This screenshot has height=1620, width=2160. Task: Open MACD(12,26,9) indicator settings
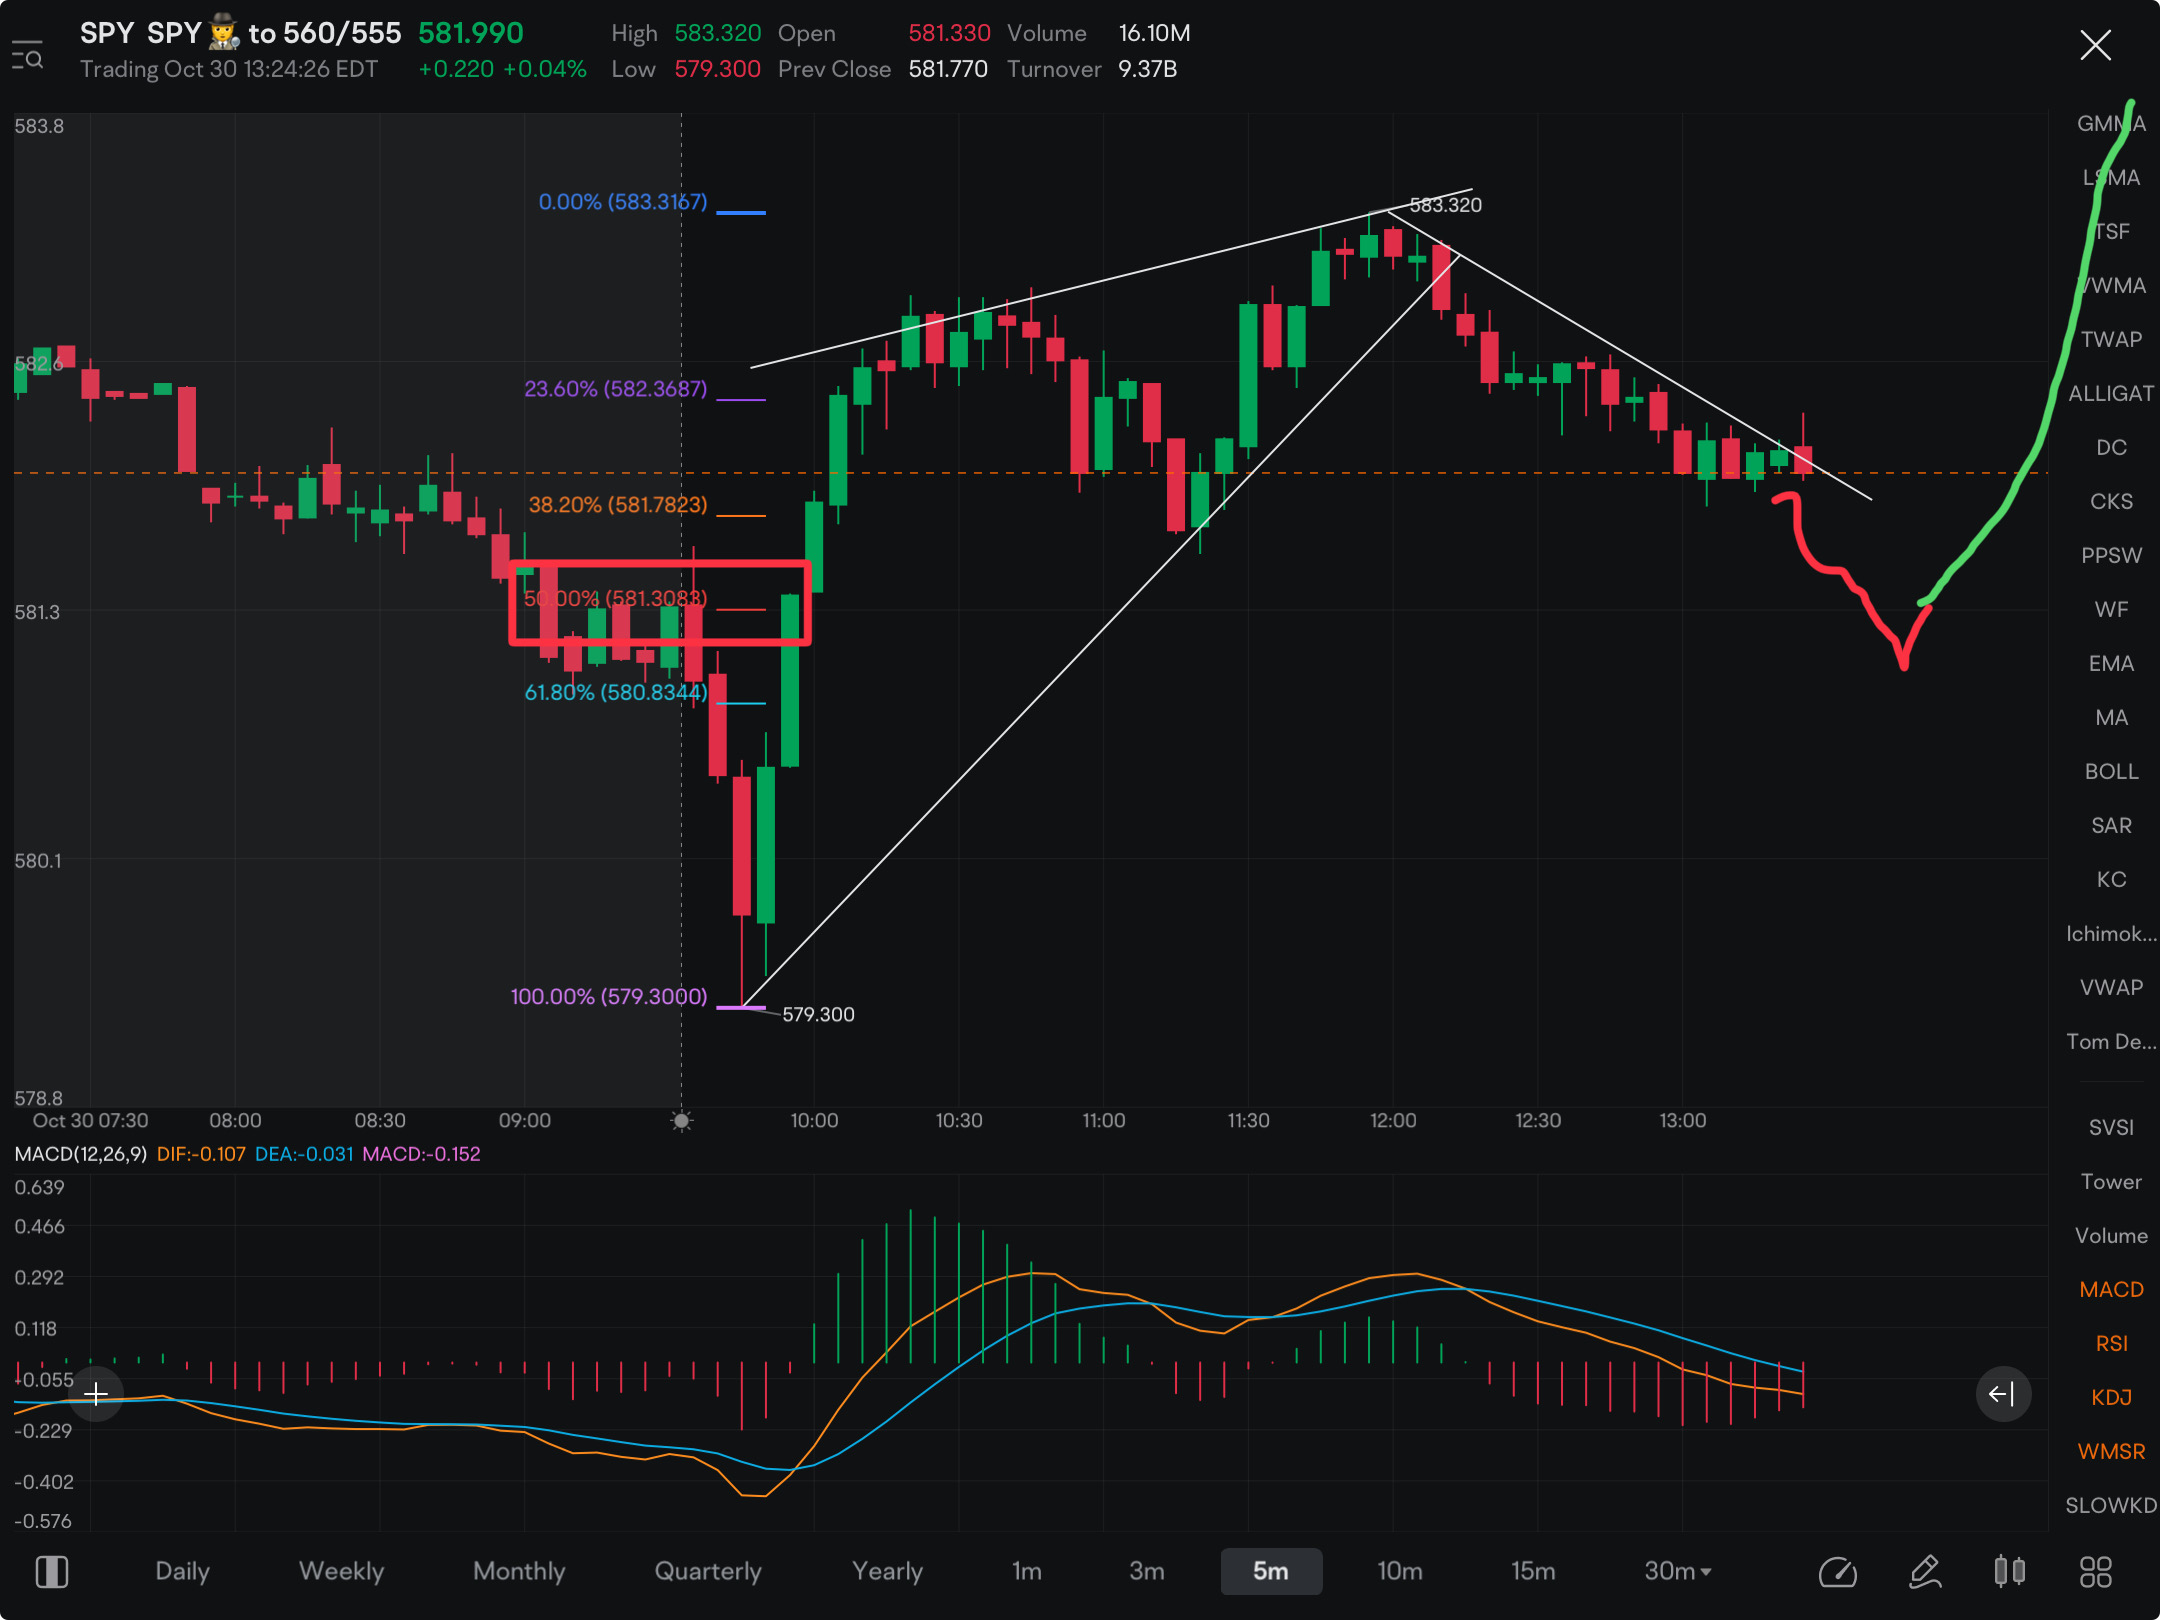pos(81,1154)
